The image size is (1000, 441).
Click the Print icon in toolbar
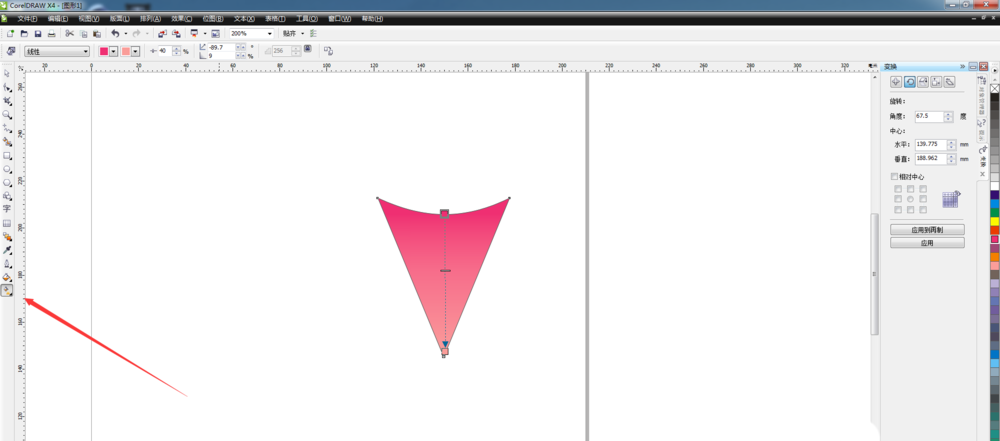coord(54,33)
